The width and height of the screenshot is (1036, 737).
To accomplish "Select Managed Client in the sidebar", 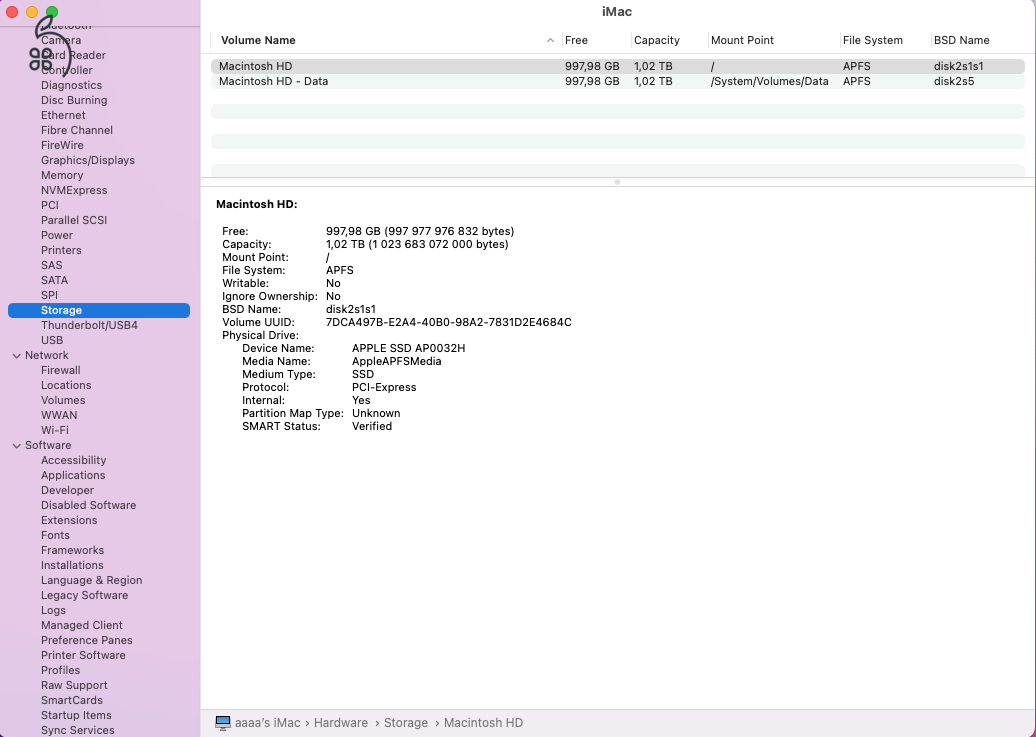I will pyautogui.click(x=81, y=625).
